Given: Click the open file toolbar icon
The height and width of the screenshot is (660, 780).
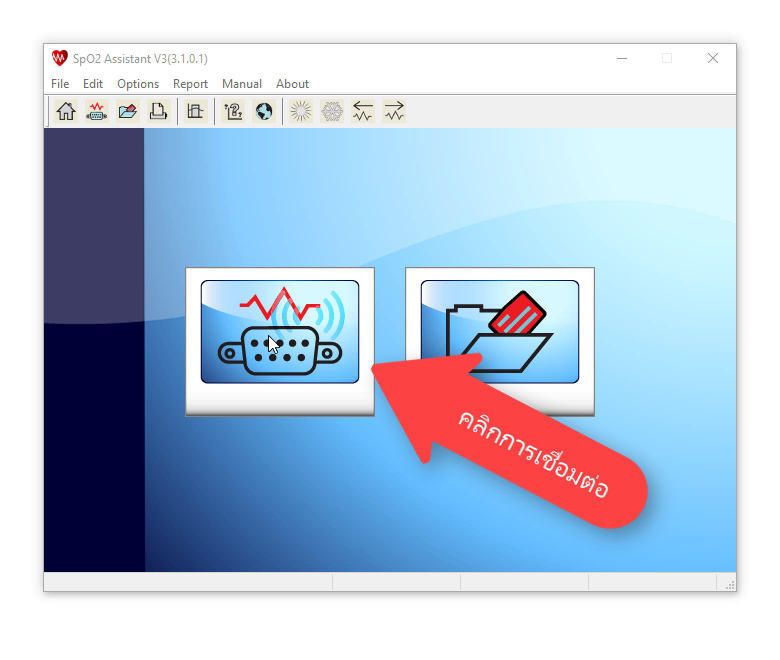Looking at the screenshot, I should click(127, 111).
